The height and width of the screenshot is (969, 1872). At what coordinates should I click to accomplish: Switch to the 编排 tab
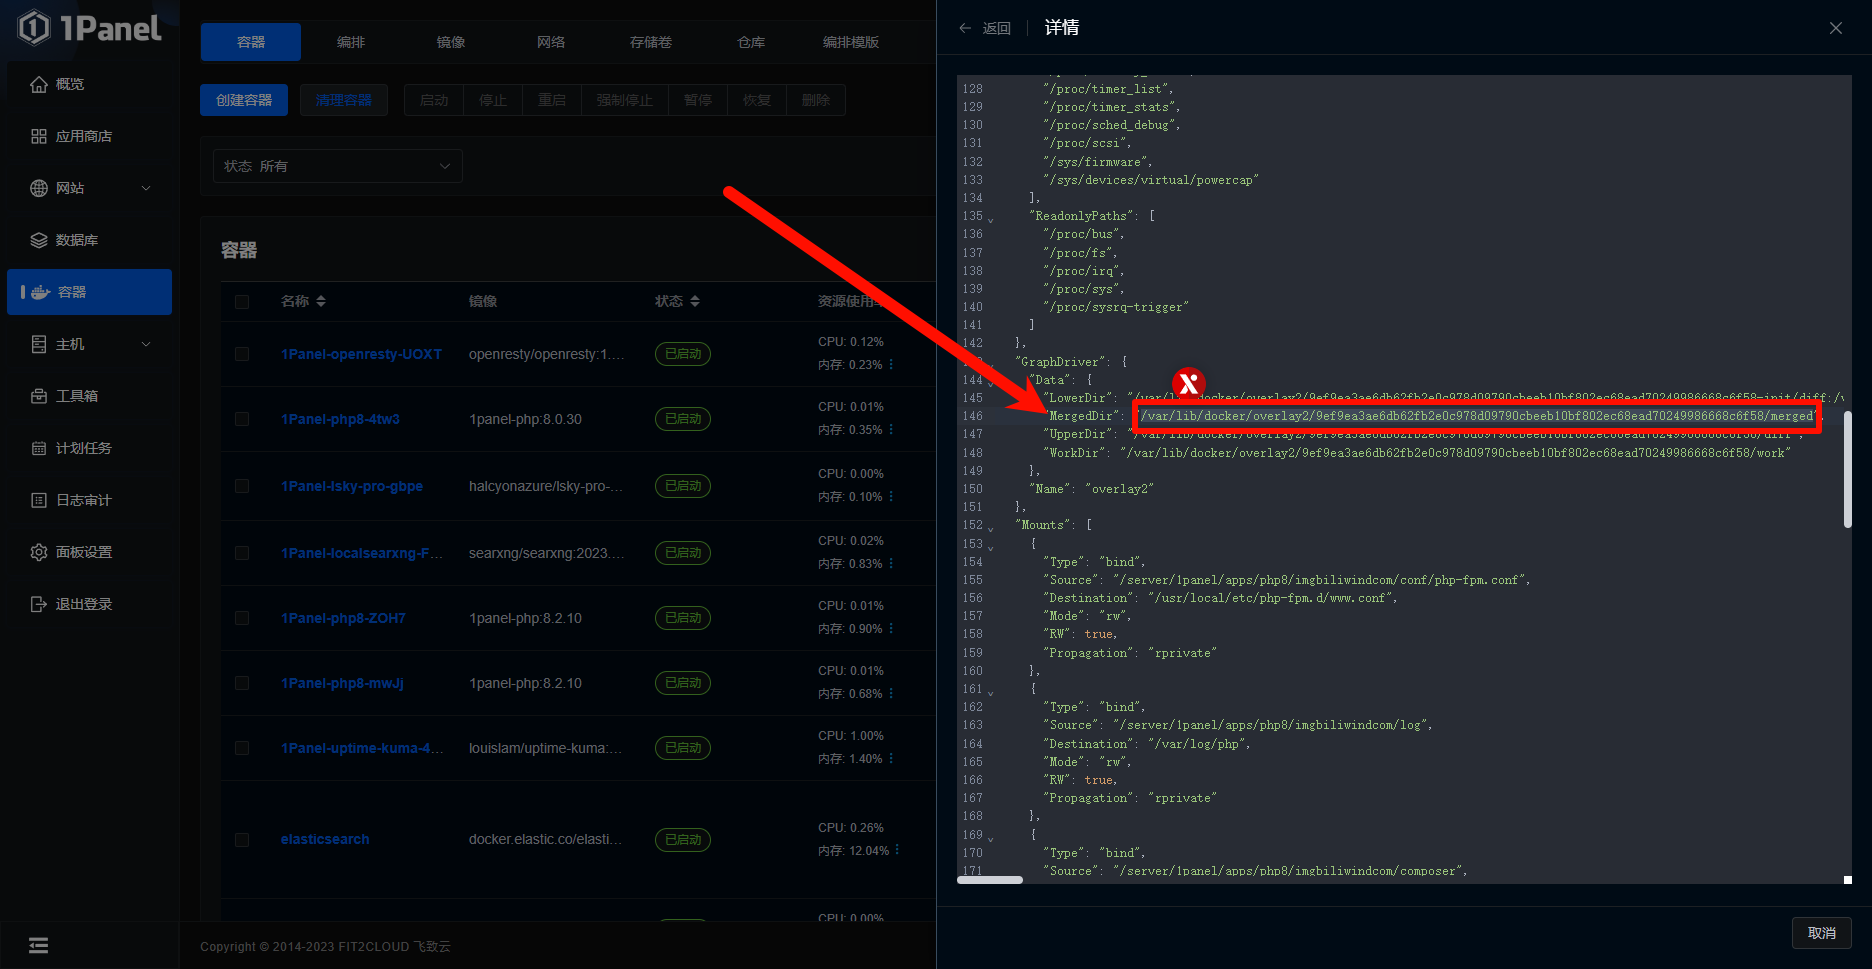tap(351, 42)
